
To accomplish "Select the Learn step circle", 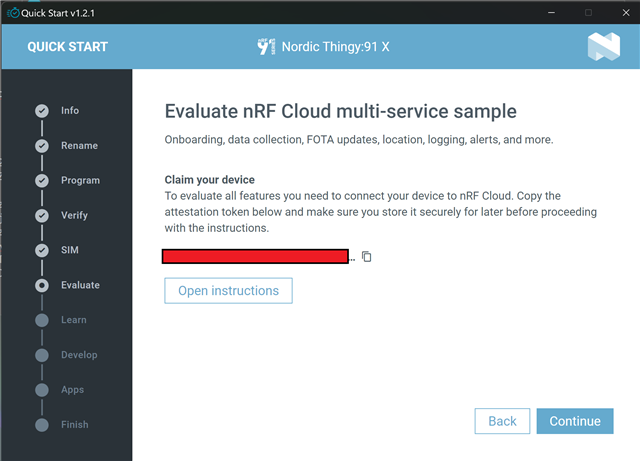I will [42, 320].
